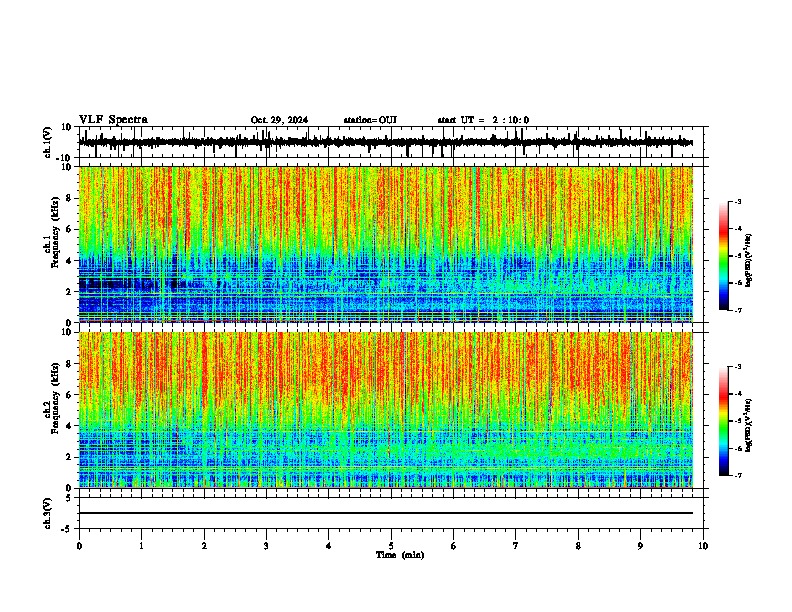This screenshot has height=612, width=792.
Task: Click time axis tick label "3"
Action: click(x=266, y=546)
